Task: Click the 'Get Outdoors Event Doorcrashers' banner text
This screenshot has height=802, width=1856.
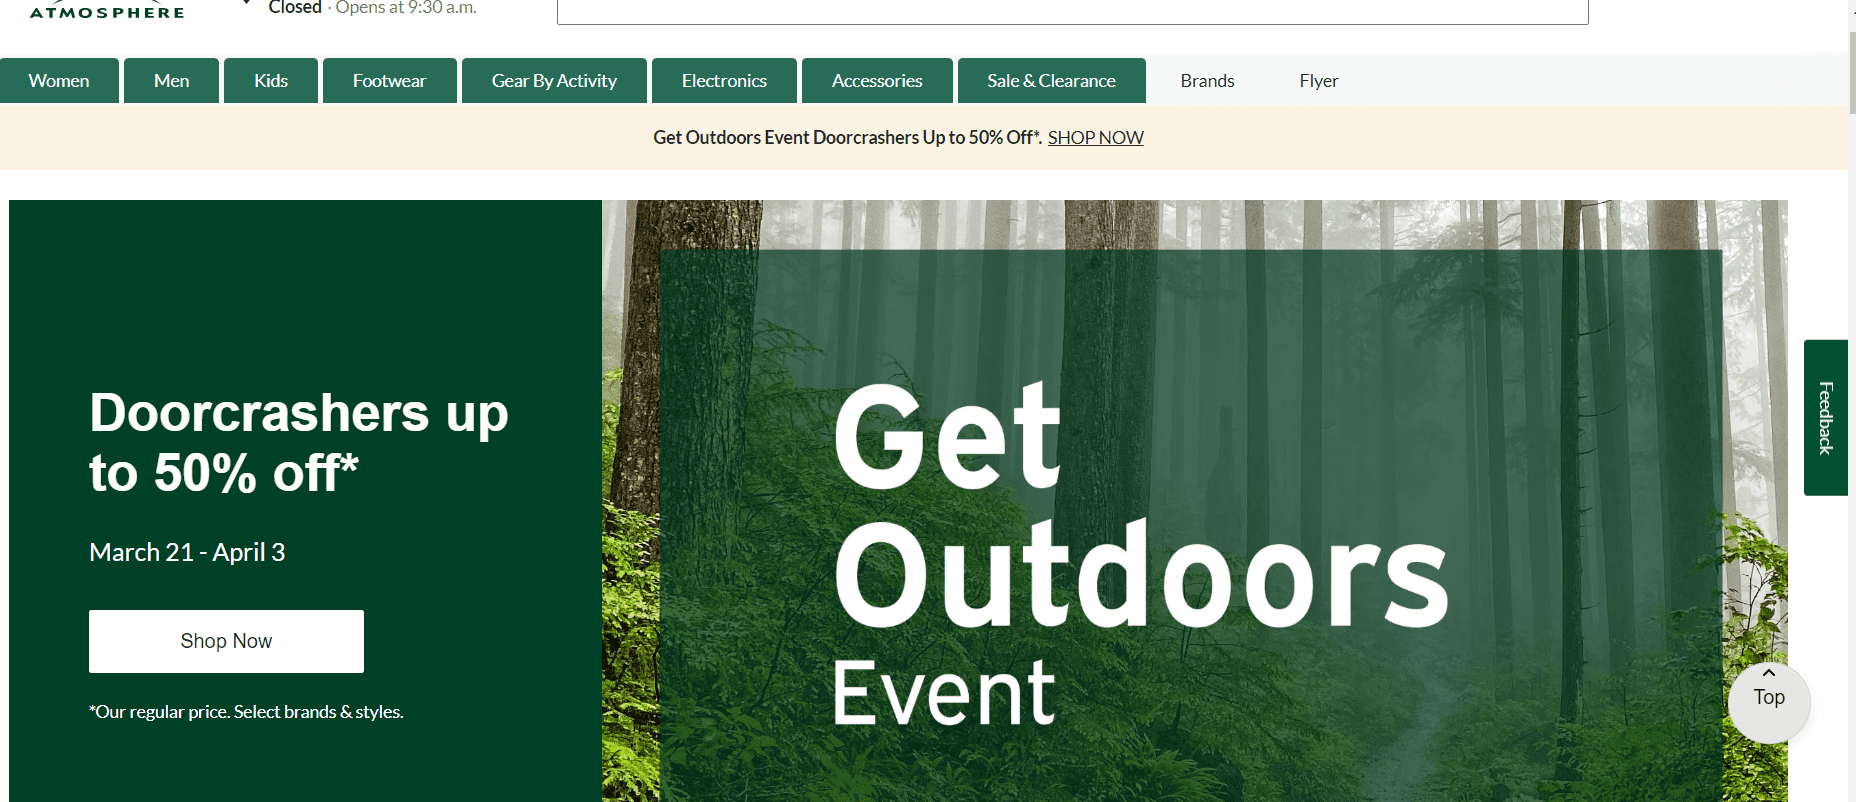Action: tap(847, 138)
